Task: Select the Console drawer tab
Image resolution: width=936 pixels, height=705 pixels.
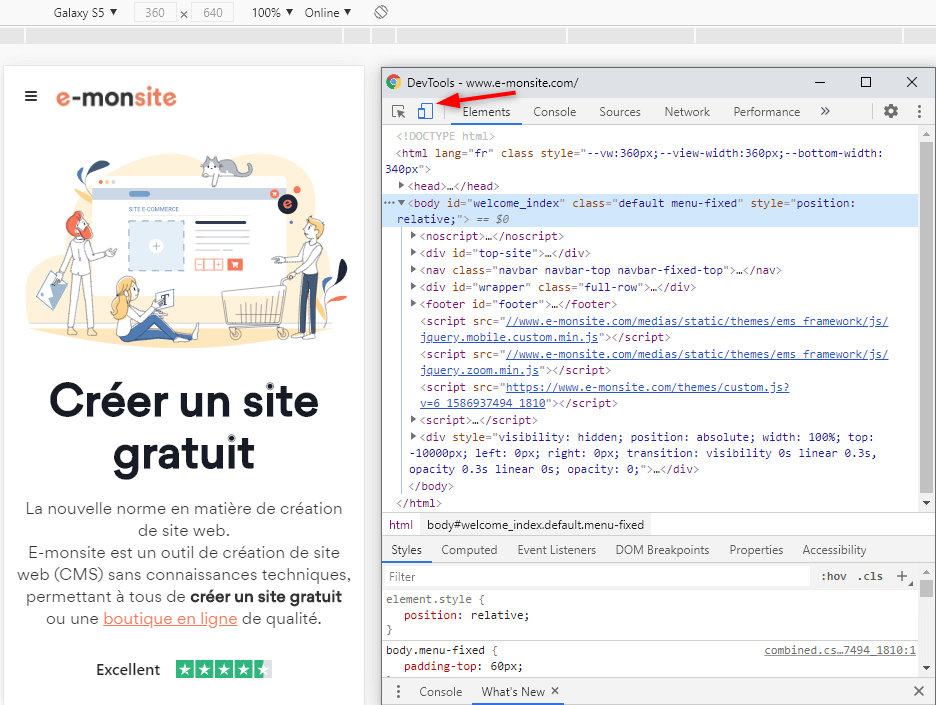Action: click(441, 691)
